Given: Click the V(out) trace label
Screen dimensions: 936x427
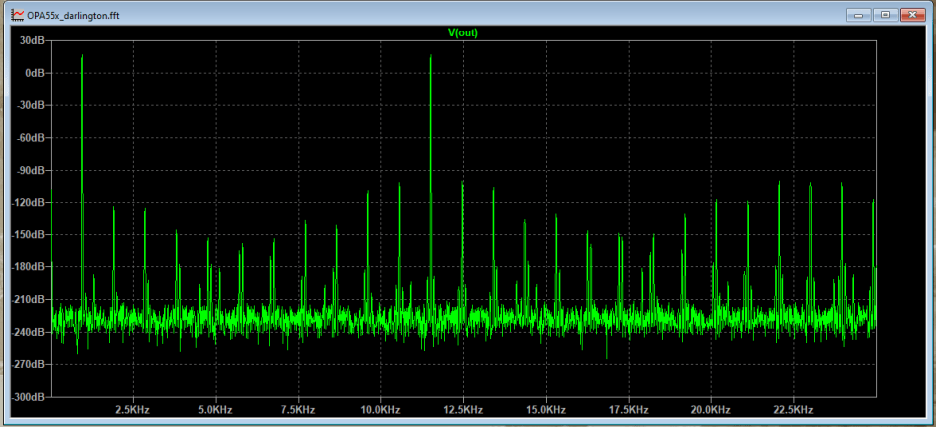Looking at the screenshot, I should 463,33.
